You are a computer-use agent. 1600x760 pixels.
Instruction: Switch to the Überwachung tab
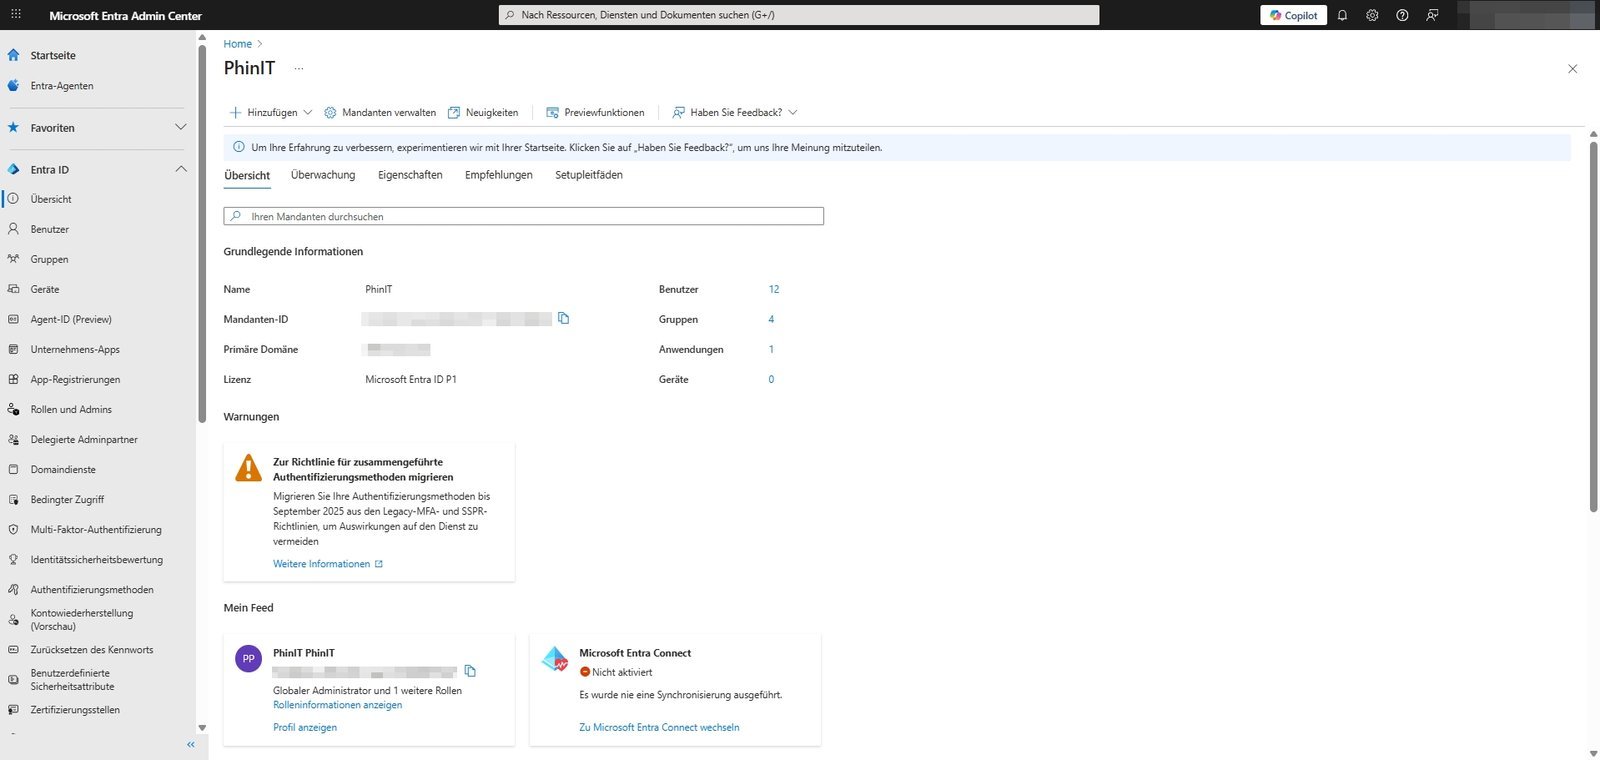pos(322,175)
